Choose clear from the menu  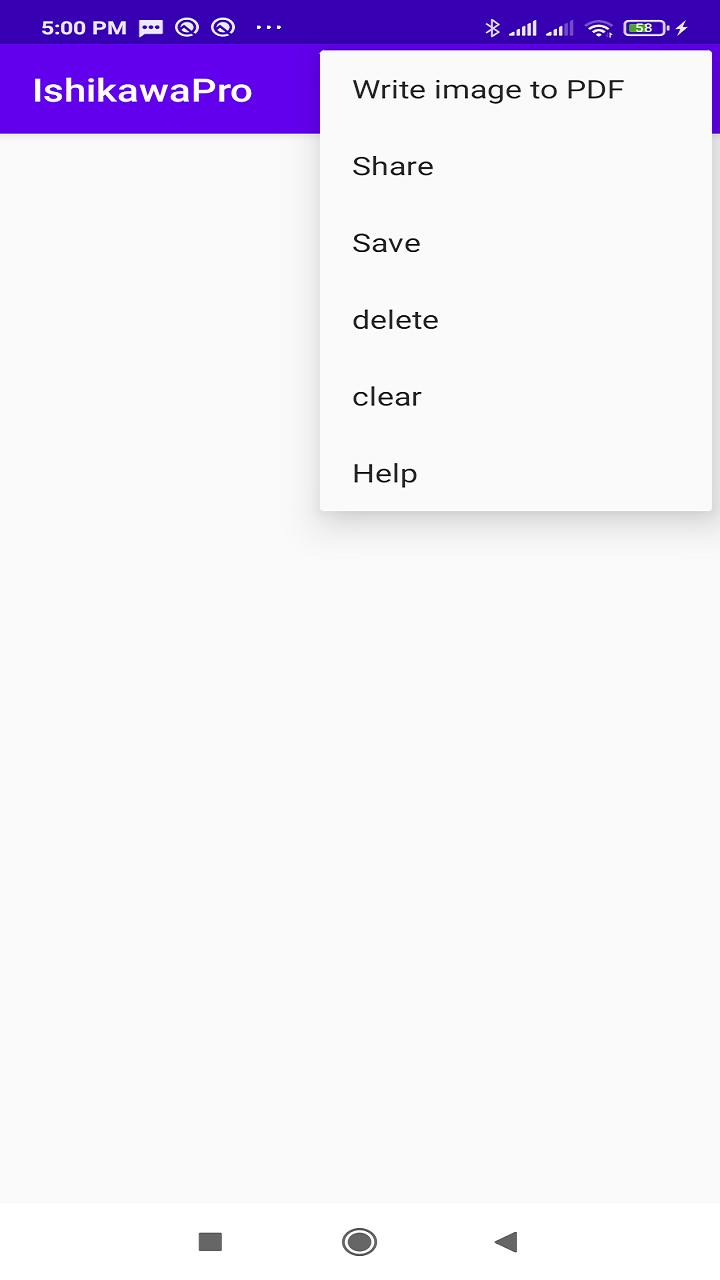[516, 397]
